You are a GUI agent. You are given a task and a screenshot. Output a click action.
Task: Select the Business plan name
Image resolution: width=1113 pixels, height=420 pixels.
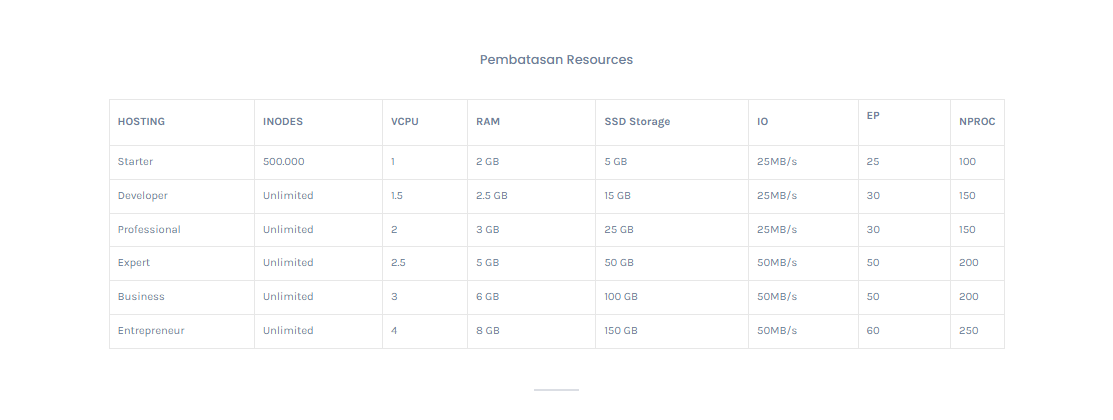click(x=141, y=297)
